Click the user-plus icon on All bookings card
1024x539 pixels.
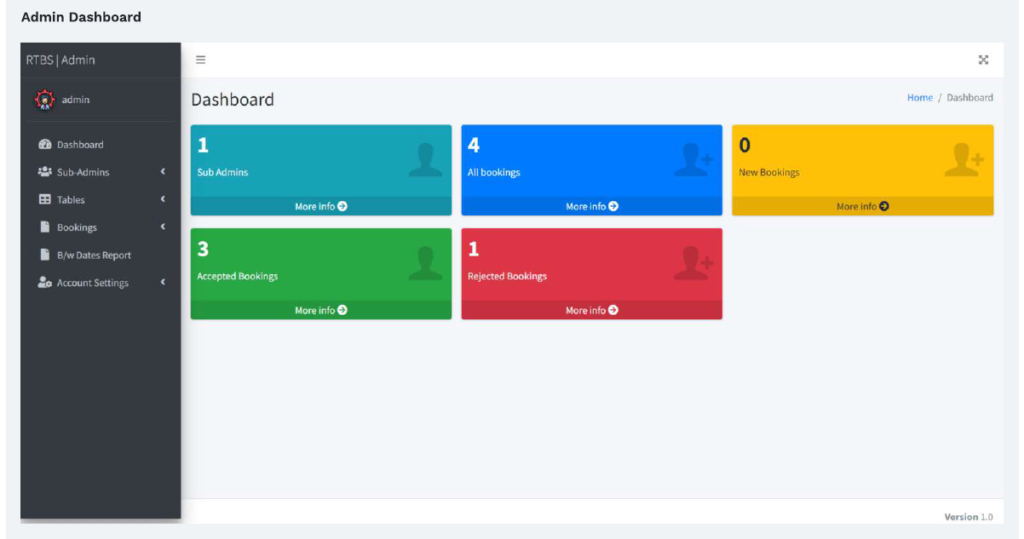(694, 160)
